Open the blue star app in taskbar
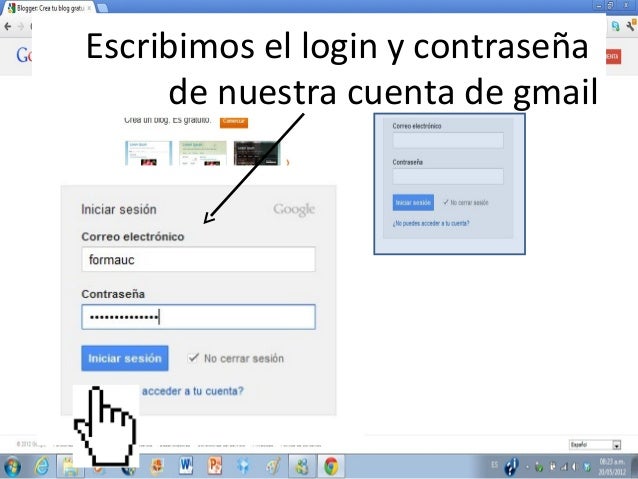Screen dimensions: 638x479 click(x=243, y=466)
